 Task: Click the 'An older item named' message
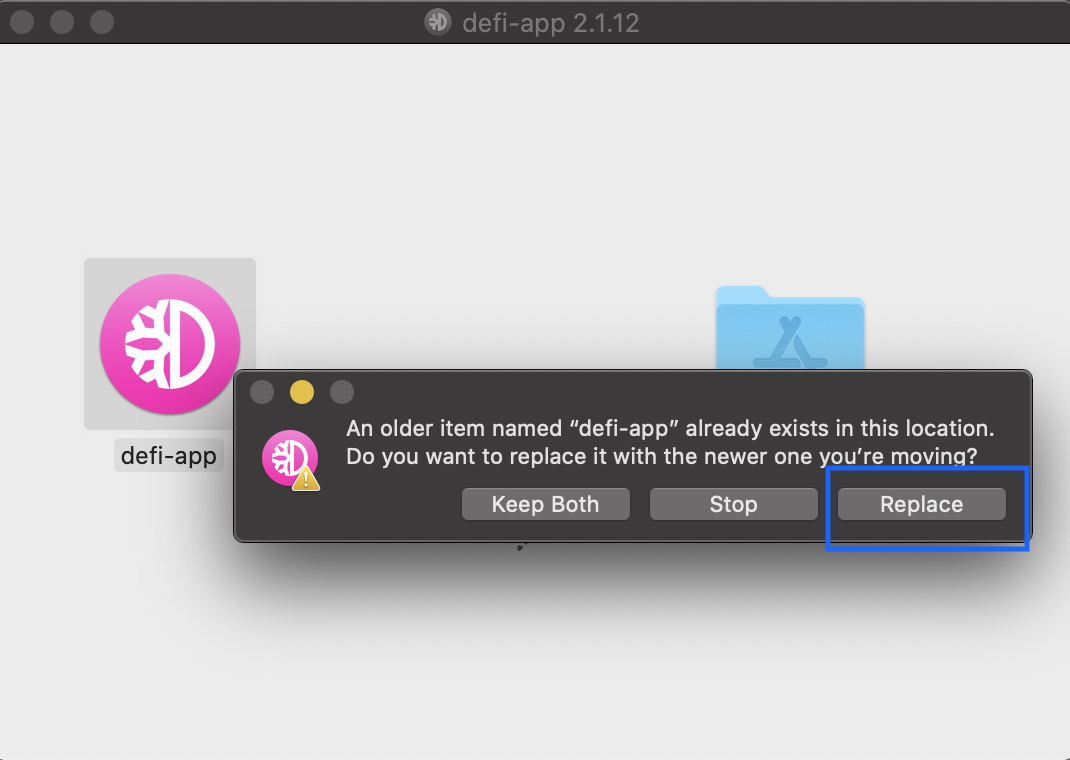(670, 428)
